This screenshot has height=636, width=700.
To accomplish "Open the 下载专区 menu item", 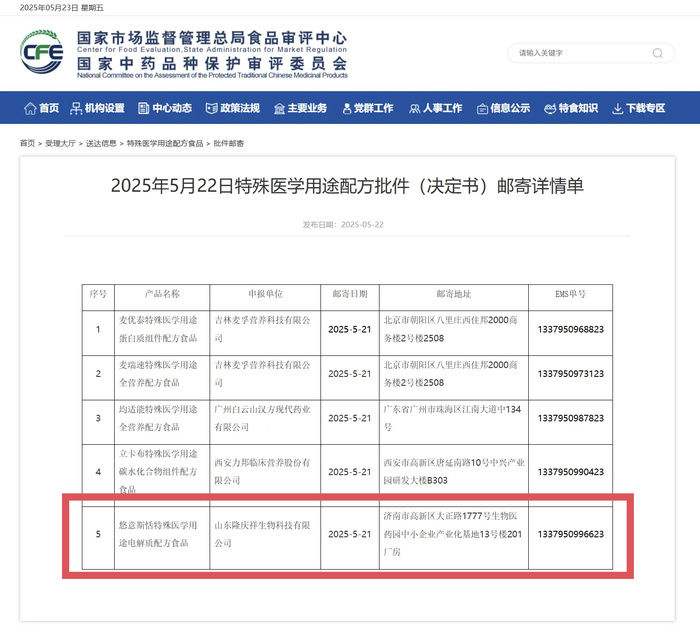I will point(646,108).
